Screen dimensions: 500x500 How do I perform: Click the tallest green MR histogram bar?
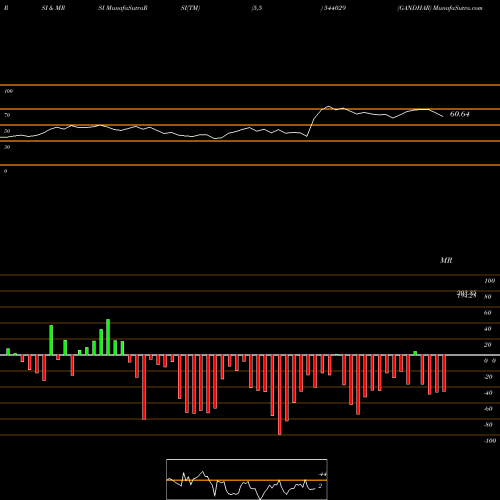(x=108, y=337)
